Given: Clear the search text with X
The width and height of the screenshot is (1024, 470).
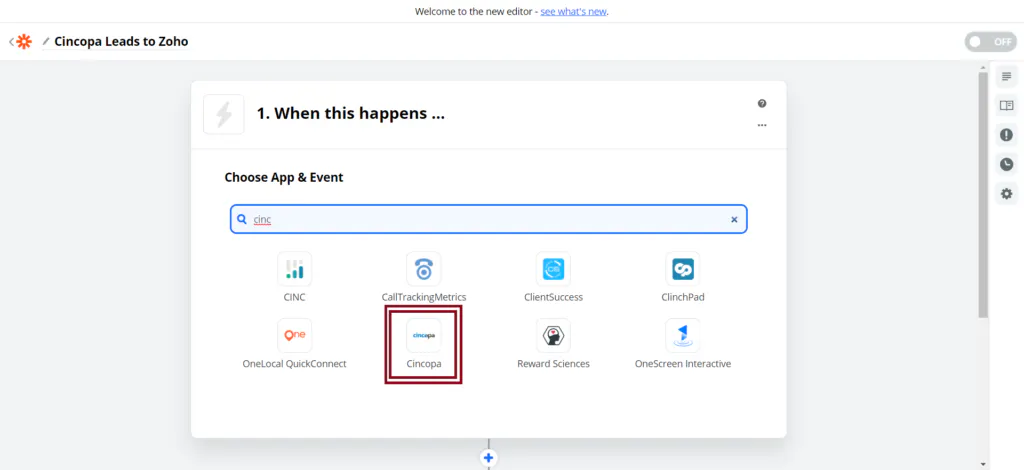Looking at the screenshot, I should point(734,220).
